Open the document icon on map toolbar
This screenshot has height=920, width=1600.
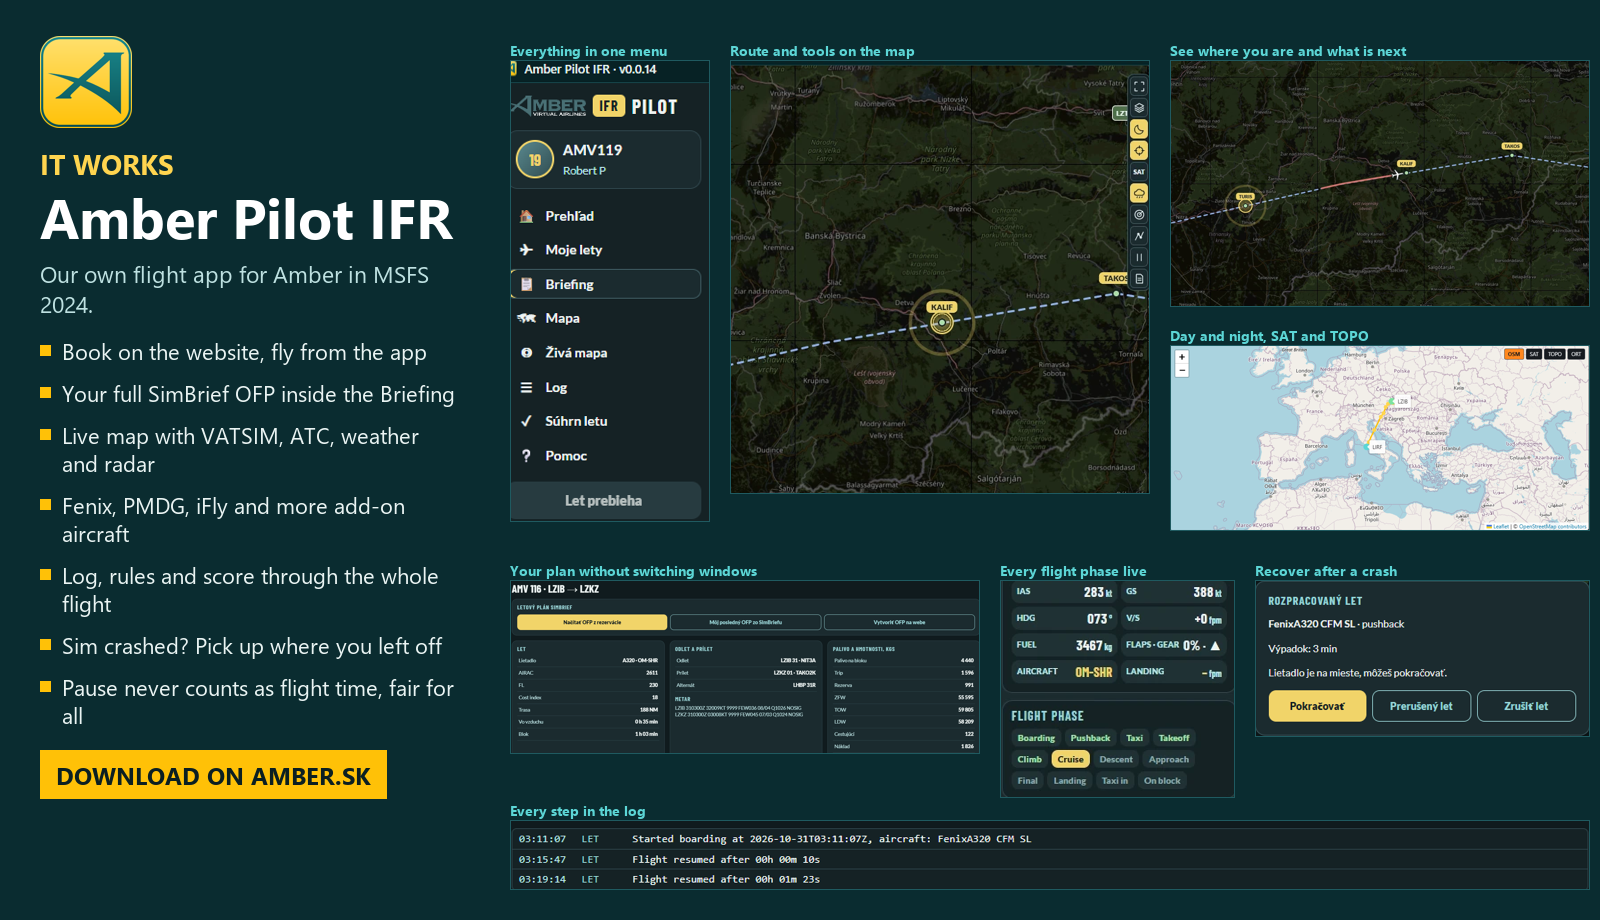[x=1139, y=279]
